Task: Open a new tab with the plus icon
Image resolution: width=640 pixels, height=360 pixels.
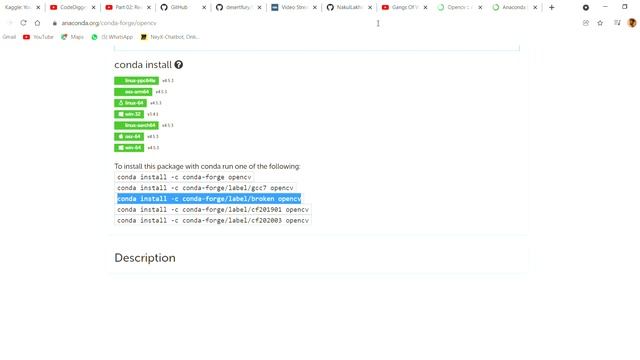Action: coord(551,7)
